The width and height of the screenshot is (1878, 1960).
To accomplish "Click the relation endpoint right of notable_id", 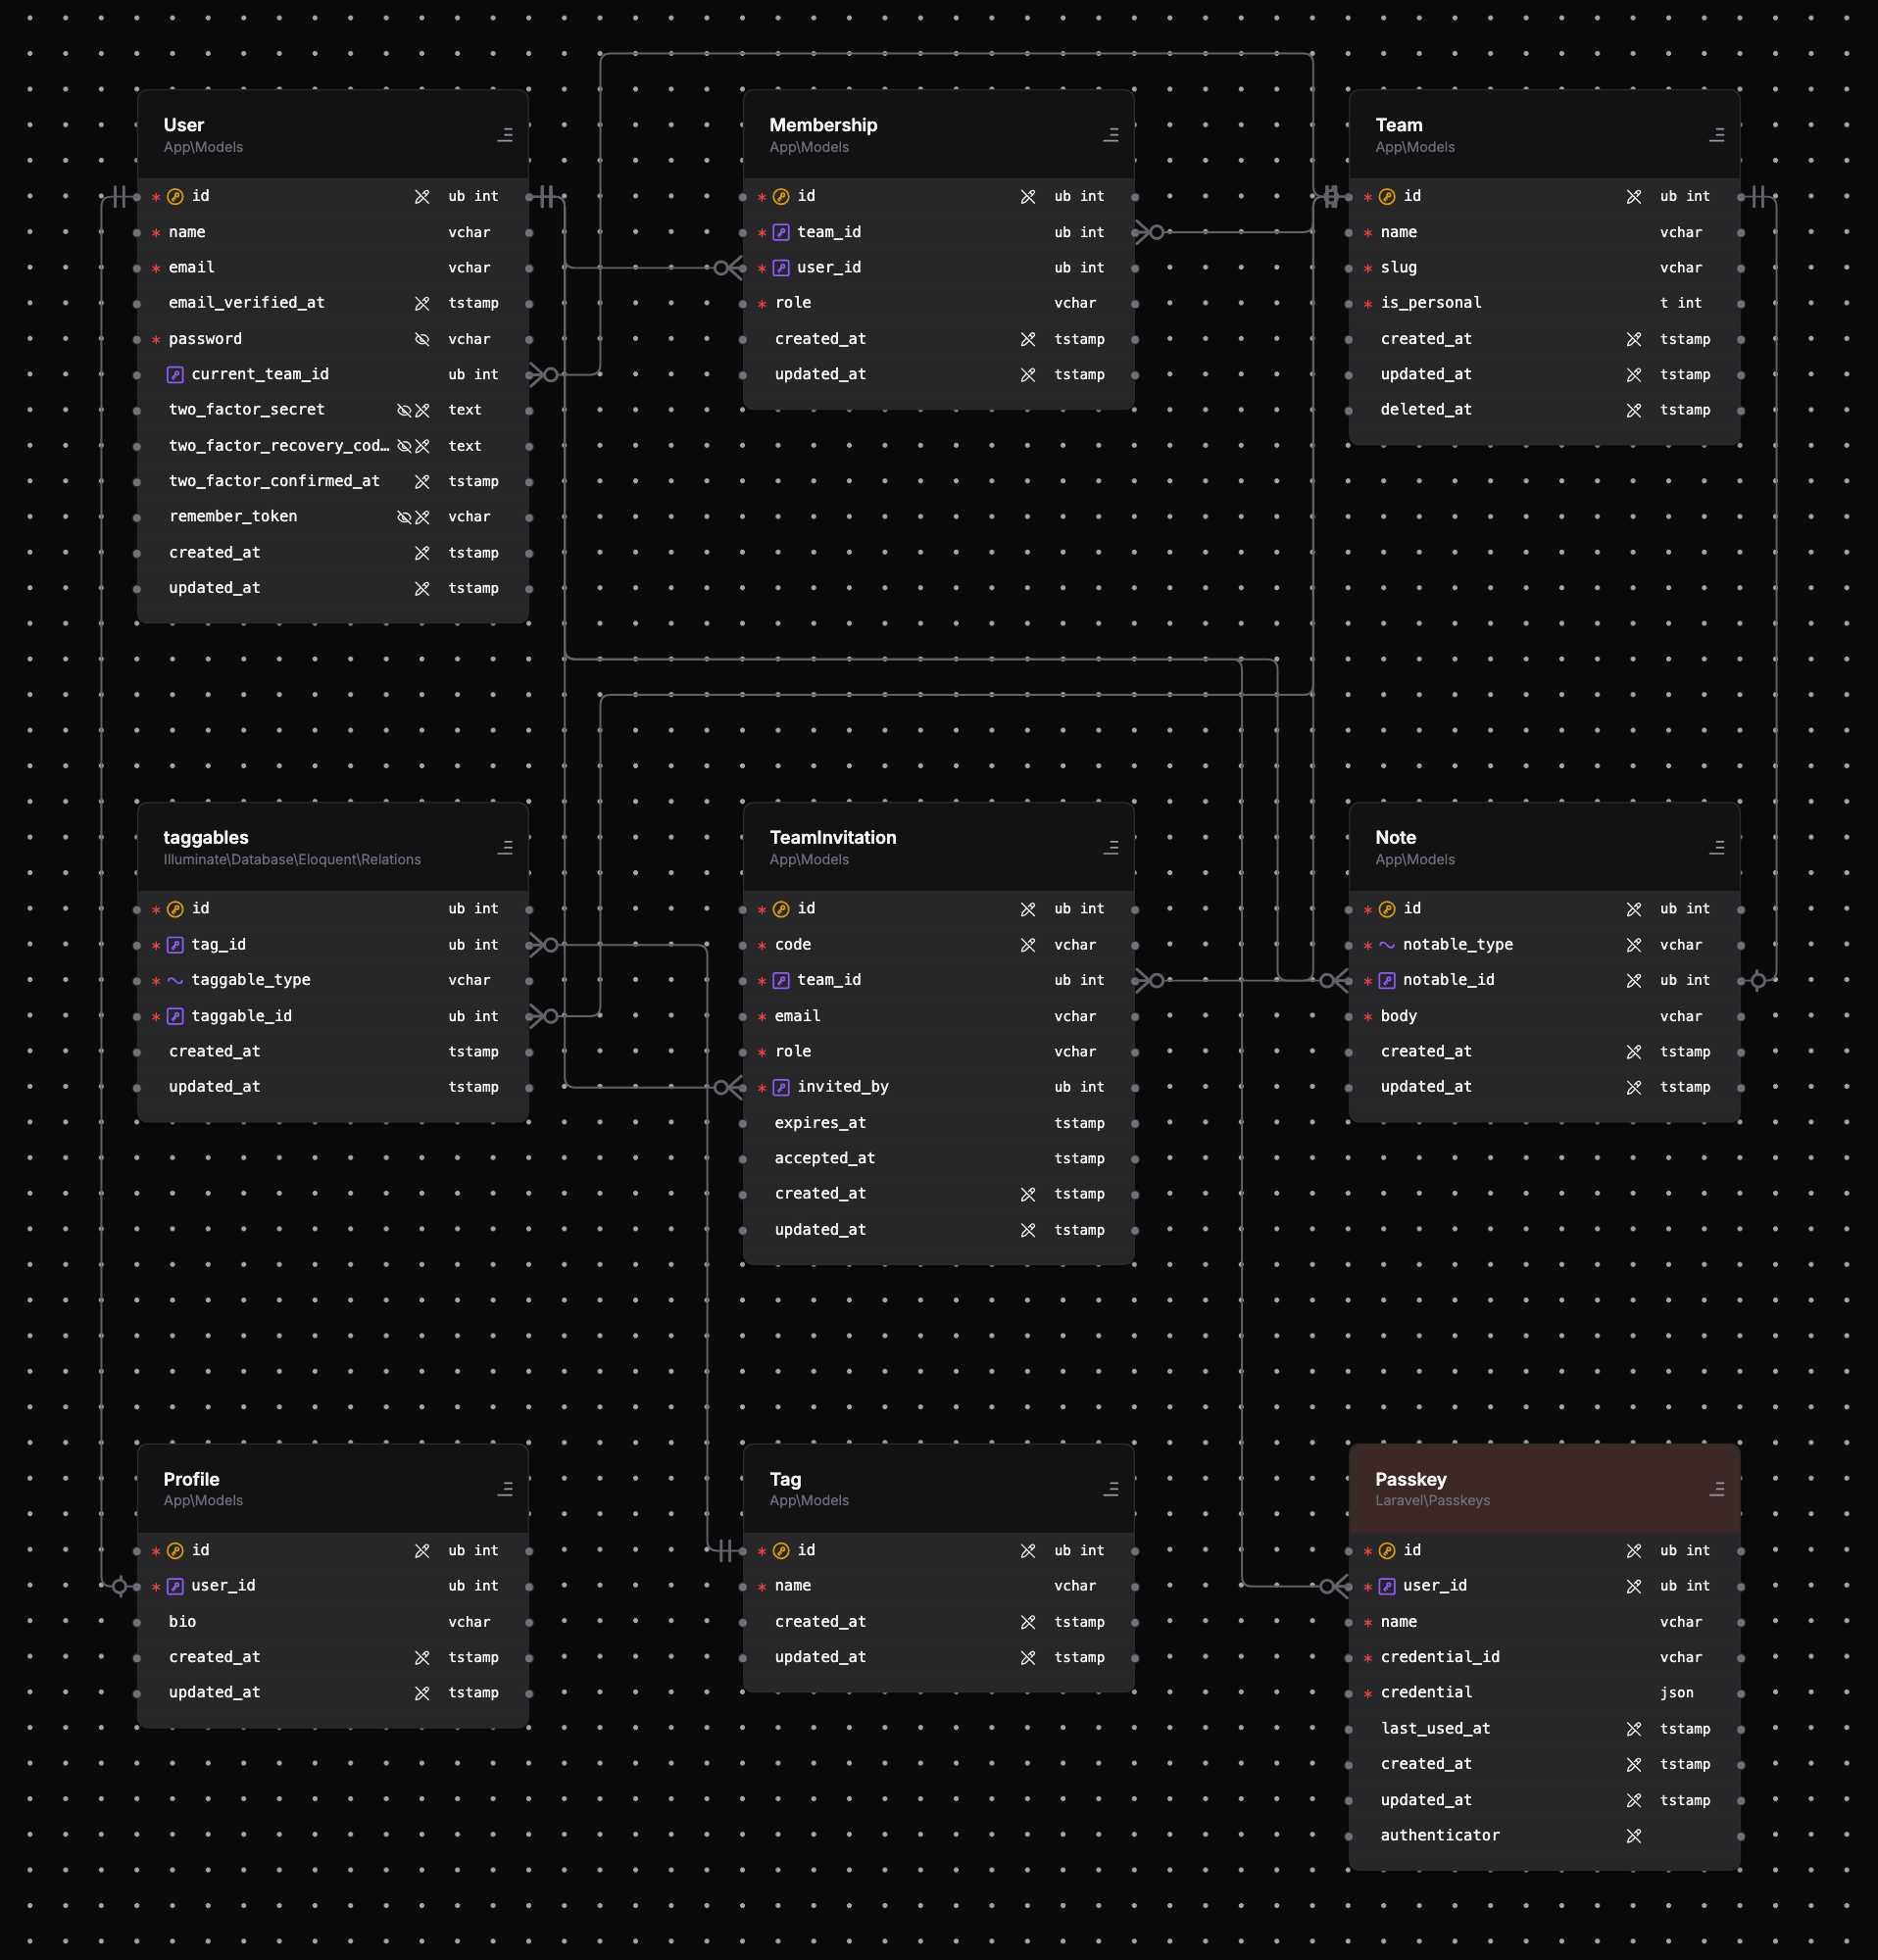I will pos(1759,981).
